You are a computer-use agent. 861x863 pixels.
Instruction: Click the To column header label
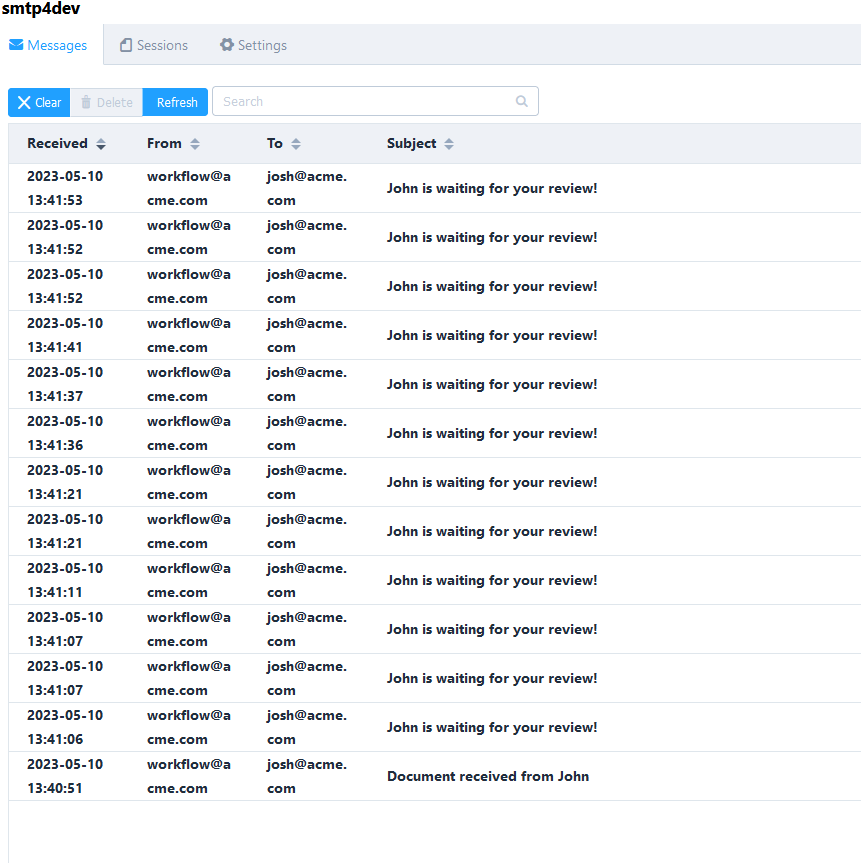point(275,144)
